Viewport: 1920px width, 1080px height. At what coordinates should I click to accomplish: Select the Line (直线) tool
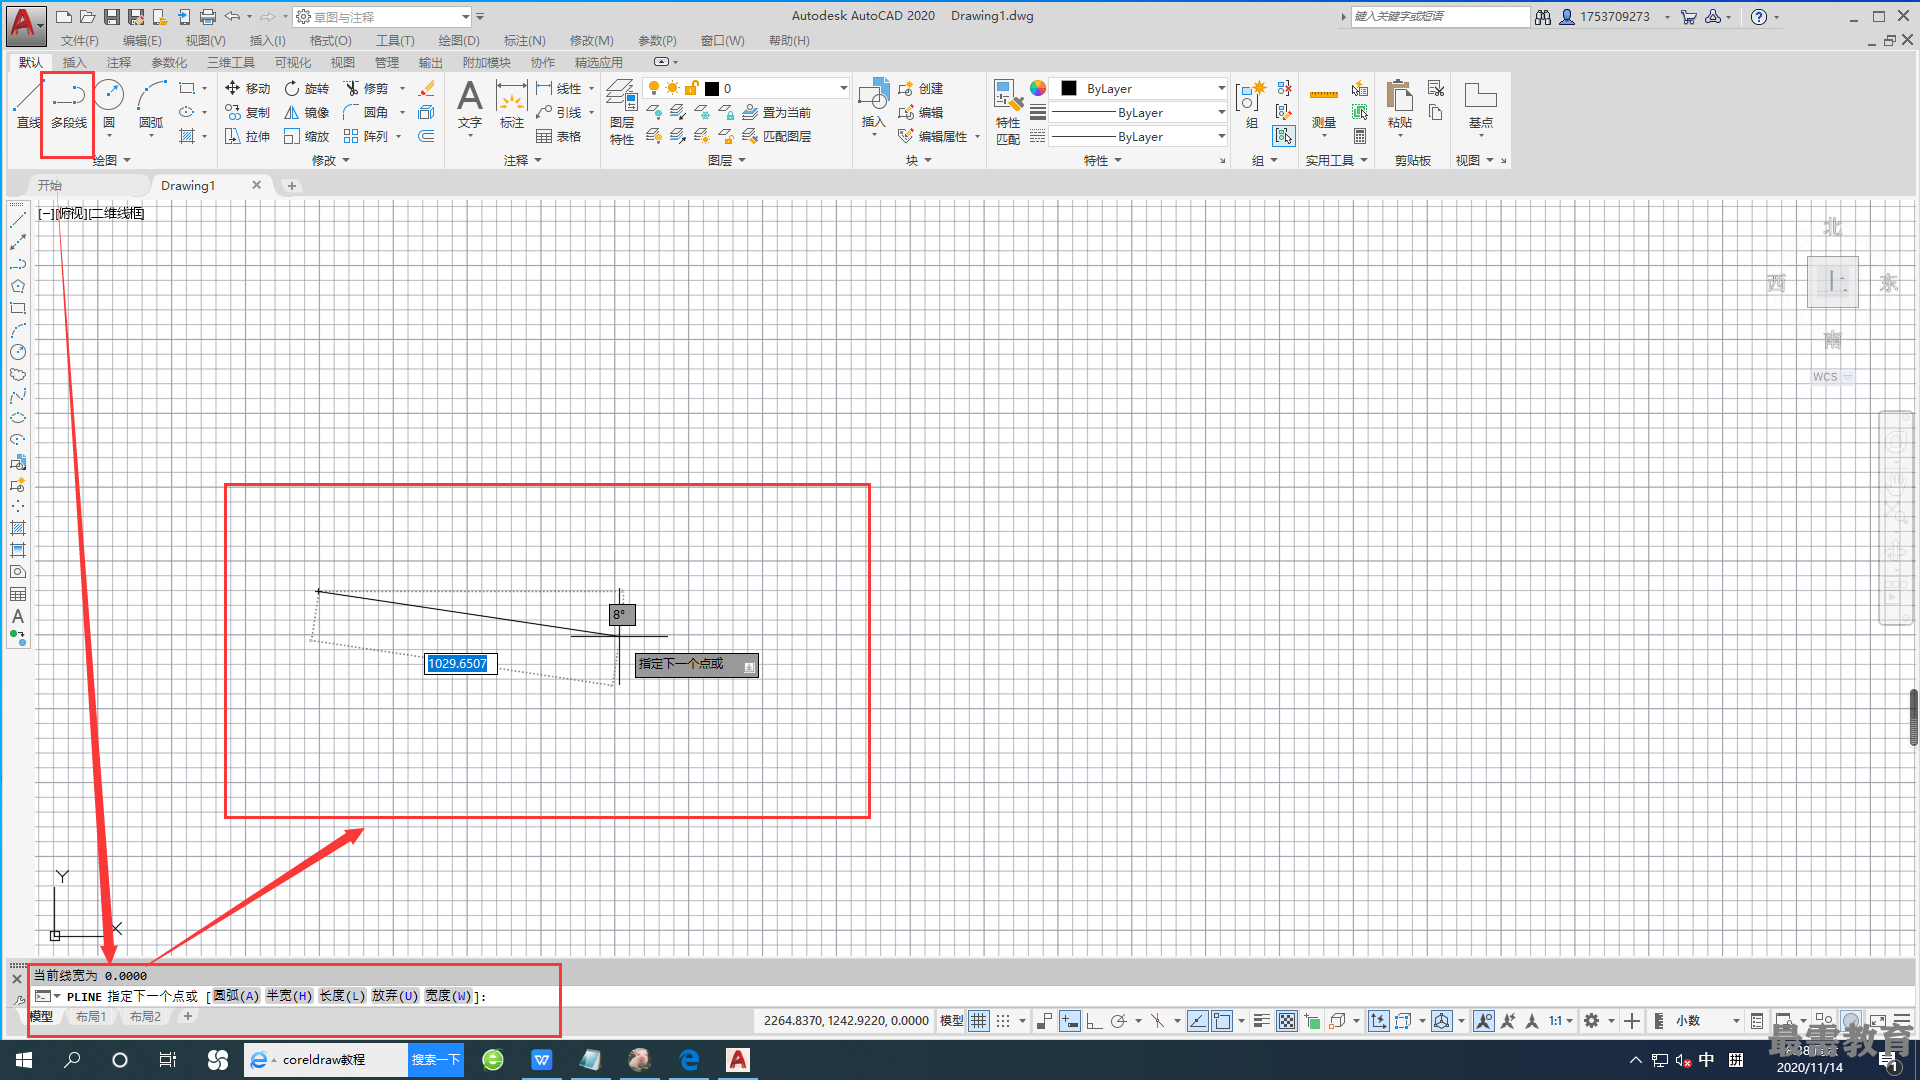[27, 105]
